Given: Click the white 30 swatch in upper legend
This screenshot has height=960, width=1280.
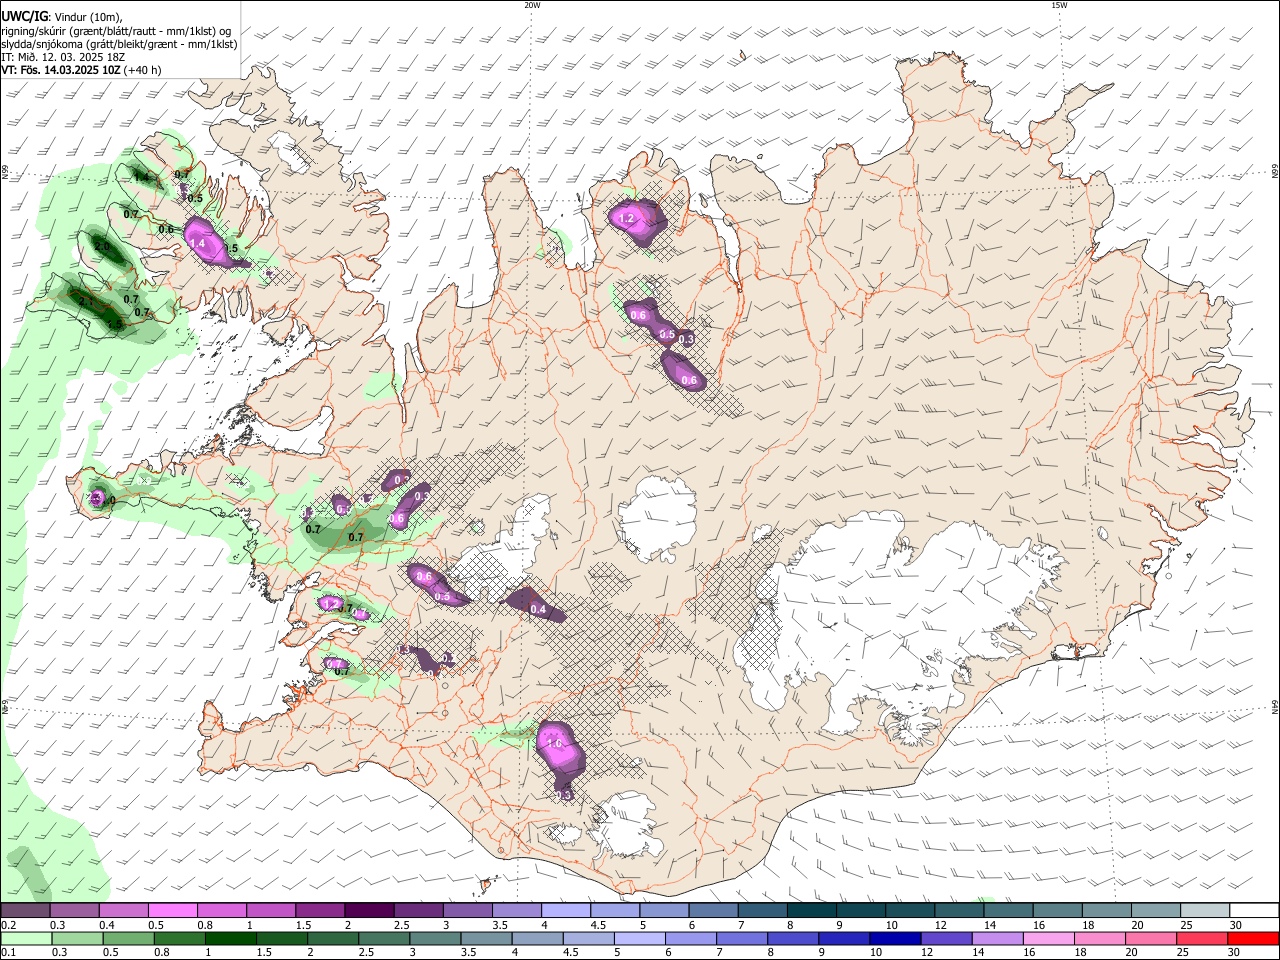Looking at the screenshot, I should click(1253, 911).
